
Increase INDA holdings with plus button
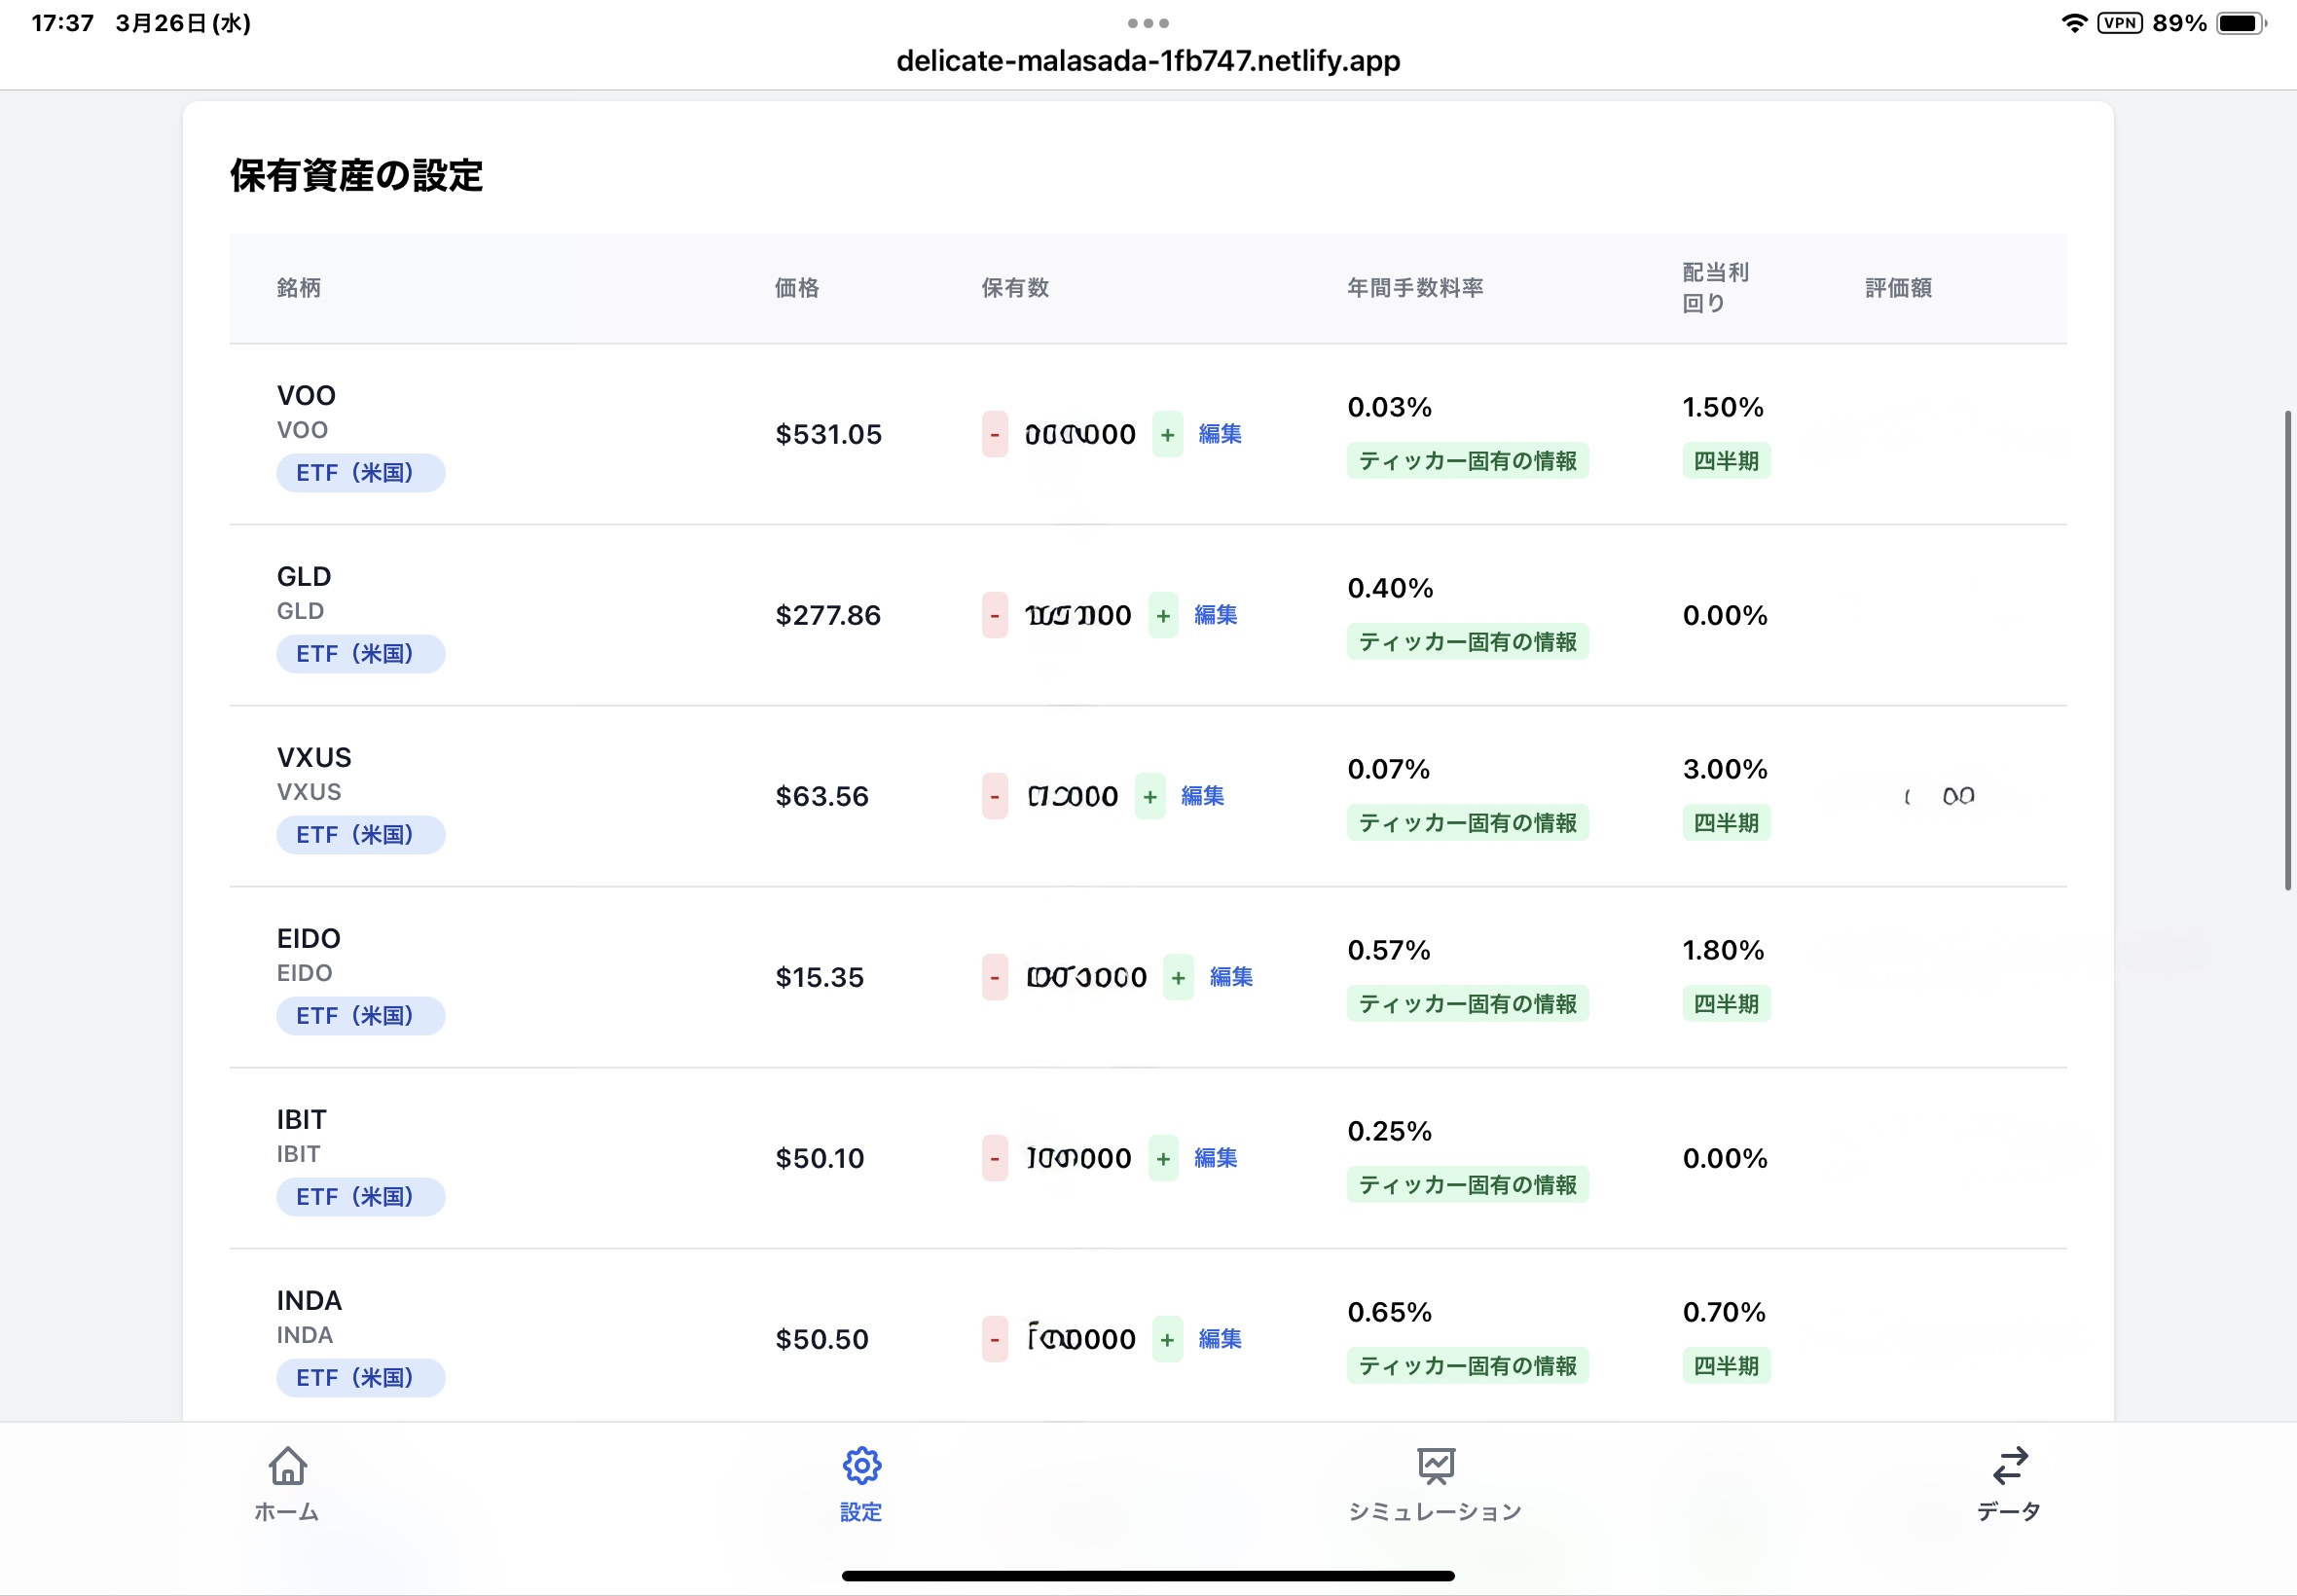tap(1167, 1339)
